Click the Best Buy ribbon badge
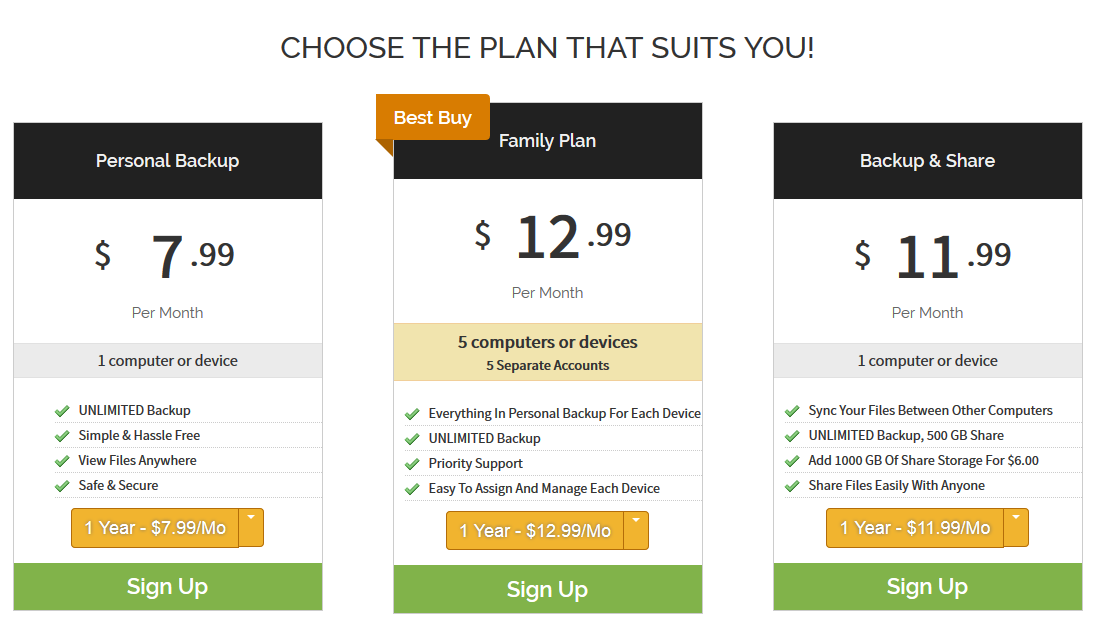The height and width of the screenshot is (617, 1094). pos(432,118)
